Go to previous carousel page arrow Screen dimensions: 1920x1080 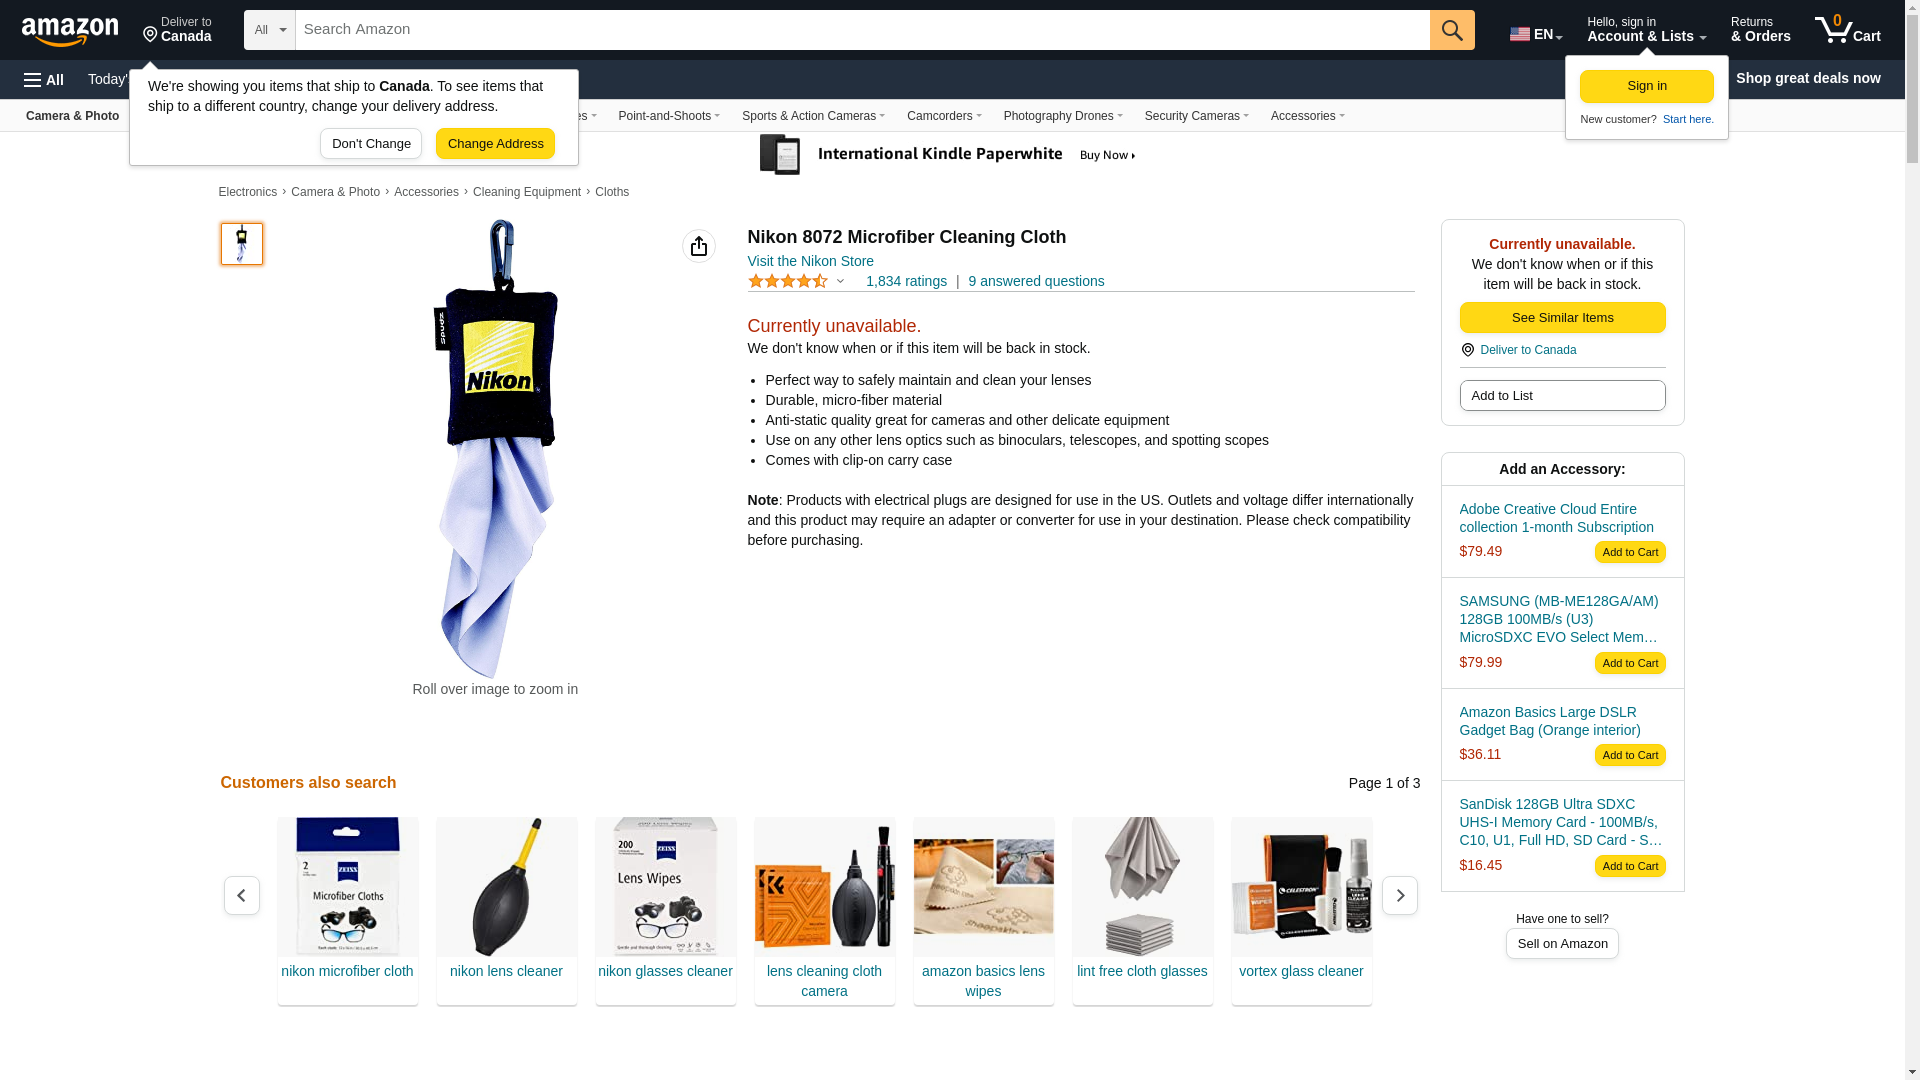tap(241, 895)
